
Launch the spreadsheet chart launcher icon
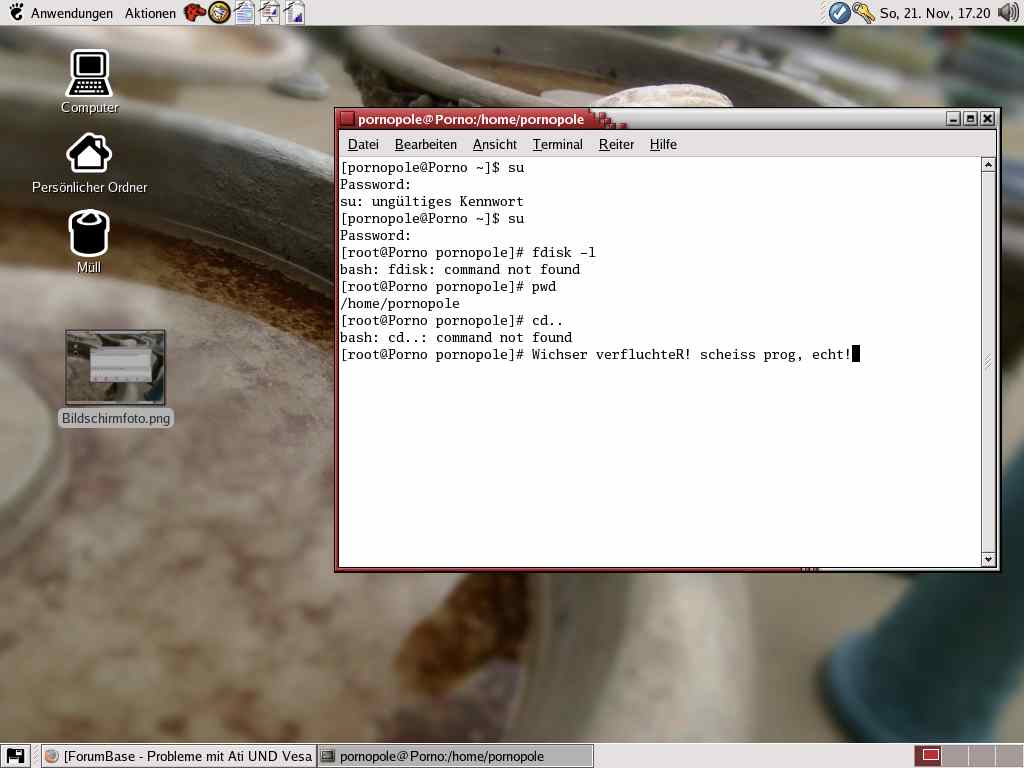coord(294,12)
